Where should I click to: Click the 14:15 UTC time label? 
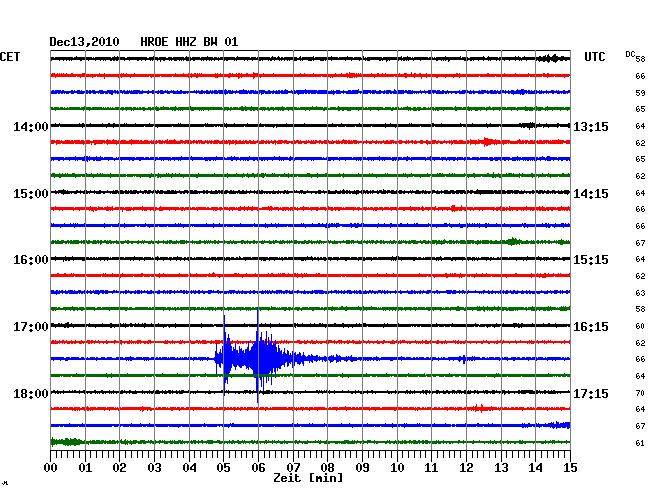coord(591,194)
